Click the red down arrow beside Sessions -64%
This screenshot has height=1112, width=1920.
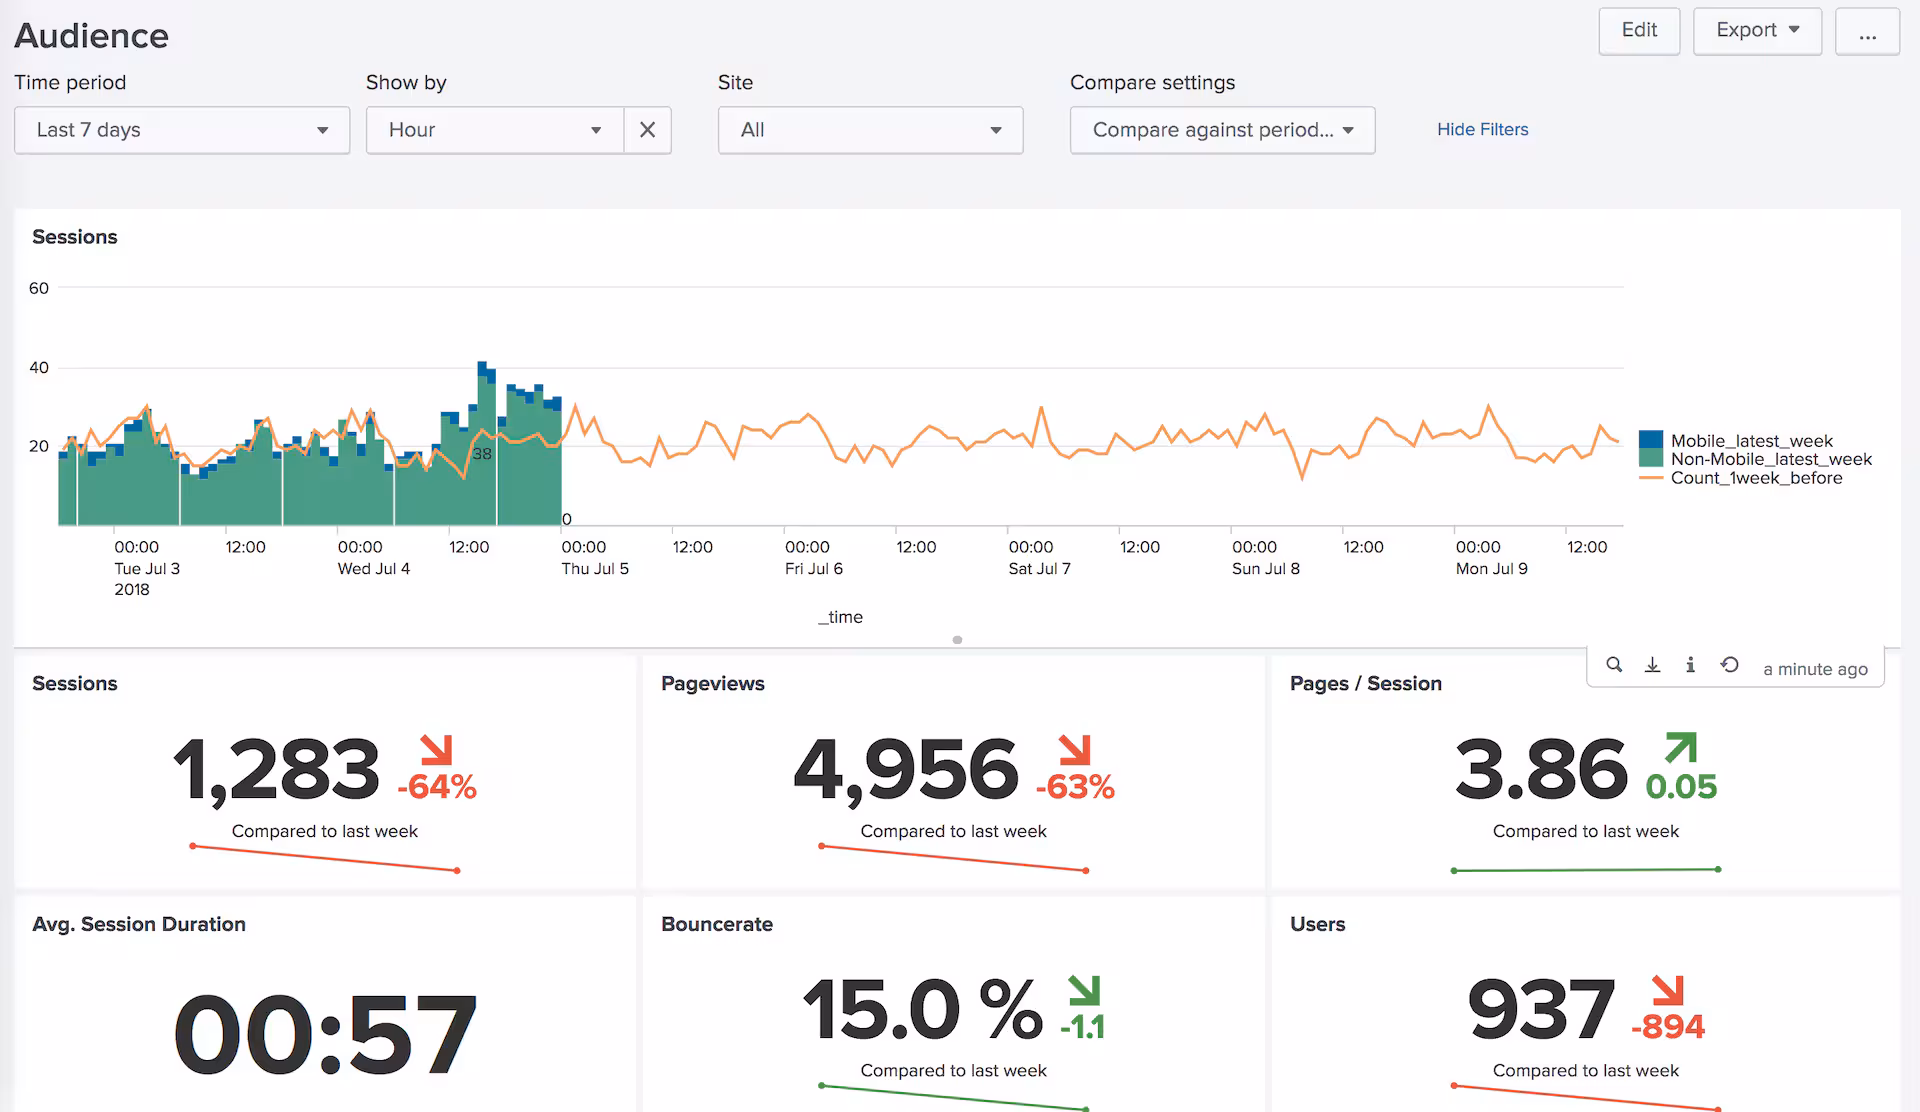pyautogui.click(x=437, y=750)
